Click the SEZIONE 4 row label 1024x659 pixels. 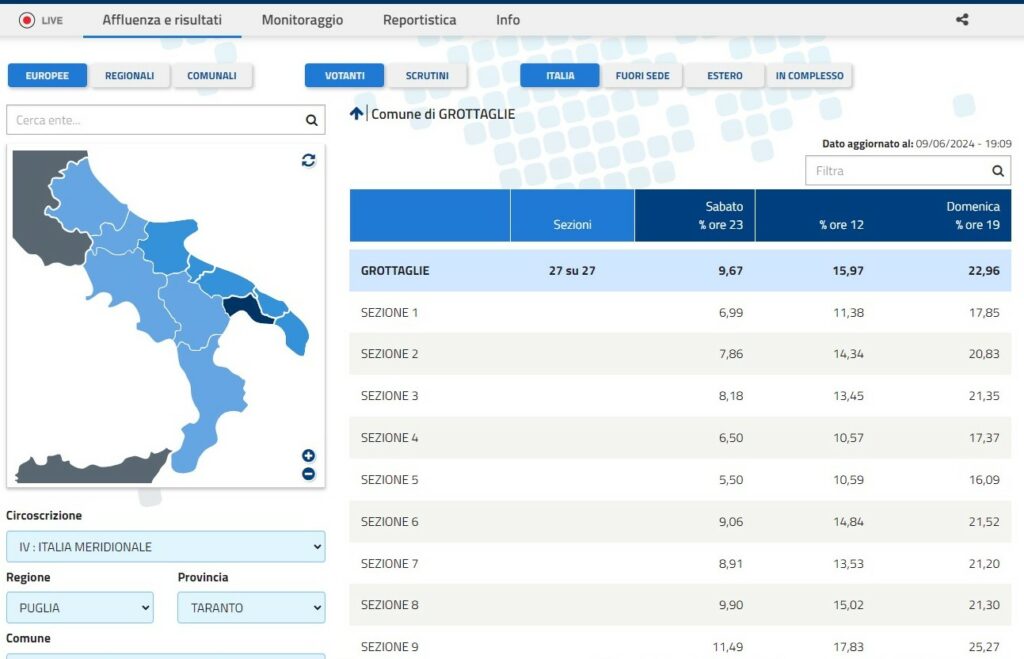coord(389,438)
